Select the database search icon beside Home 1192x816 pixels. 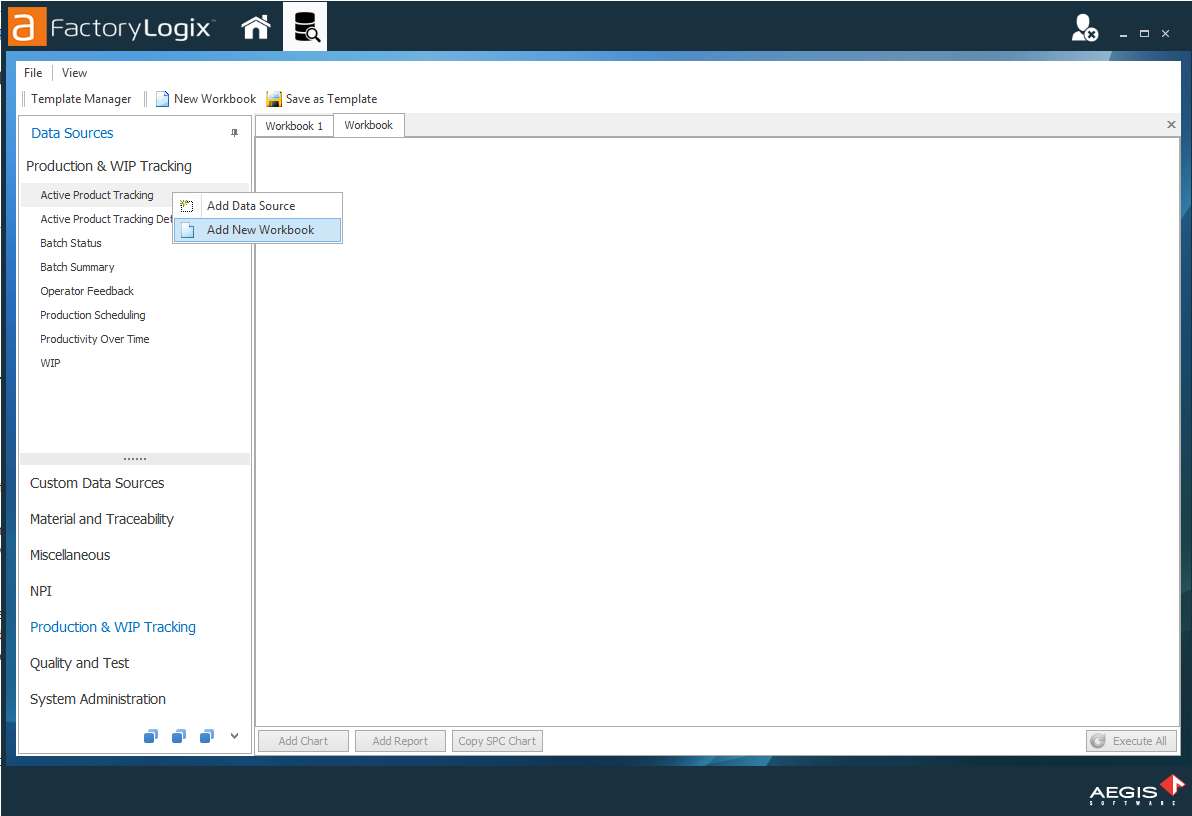(305, 27)
